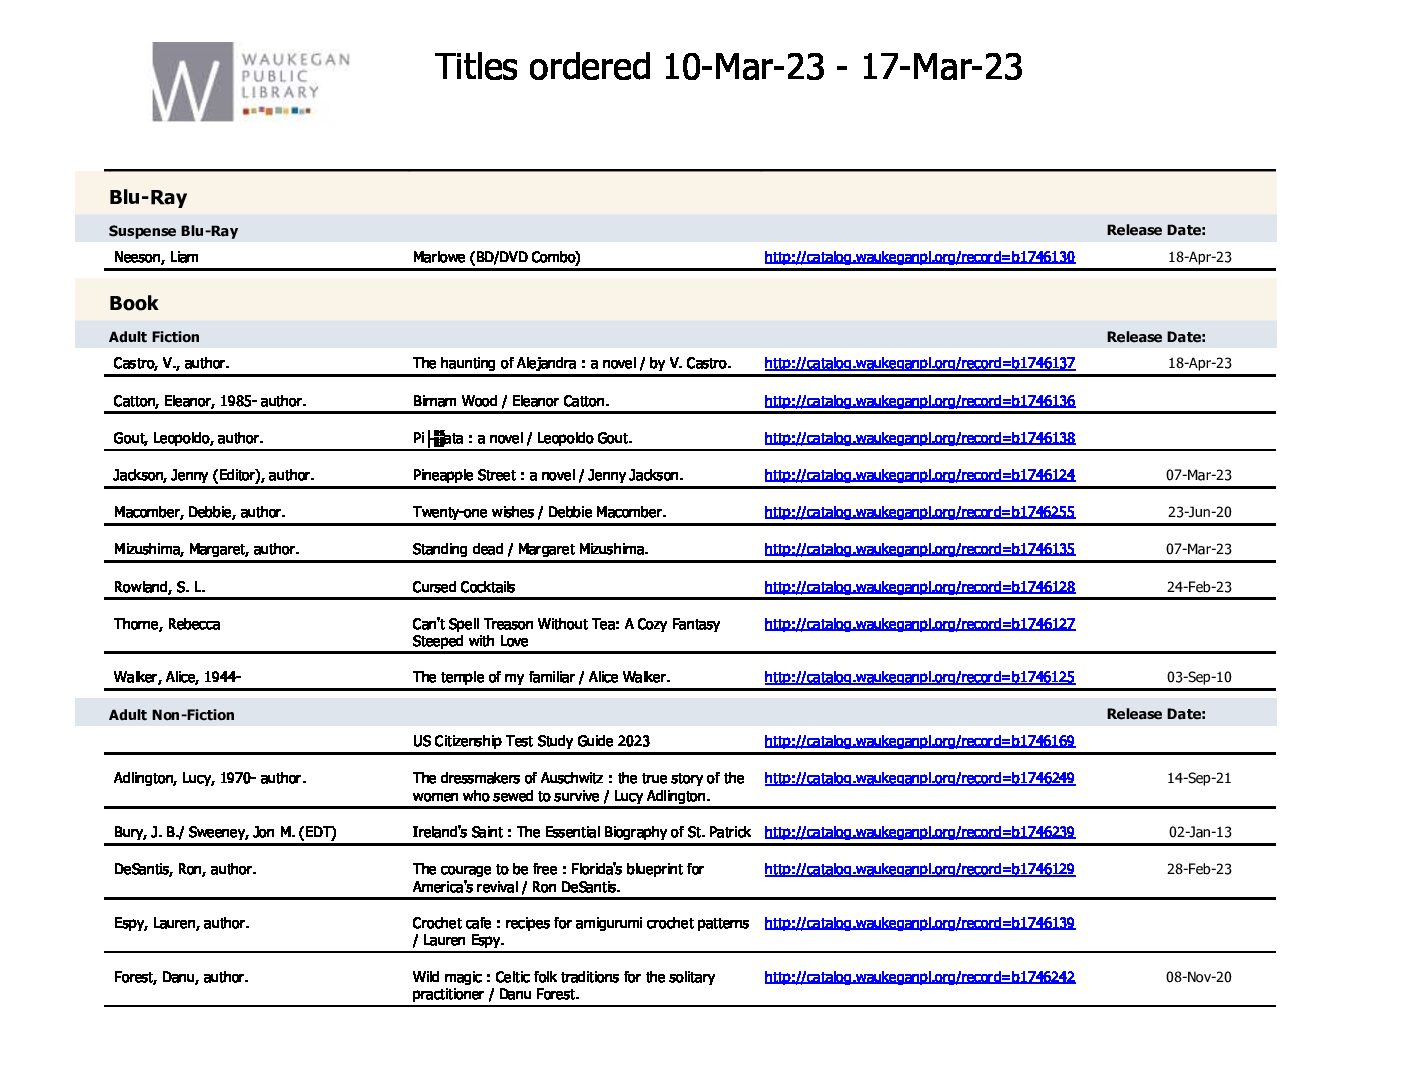Select title 'Ireland's Saint : The Essential Biography of St. Patrick'
Screen dimensions: 1408x1088
(581, 832)
